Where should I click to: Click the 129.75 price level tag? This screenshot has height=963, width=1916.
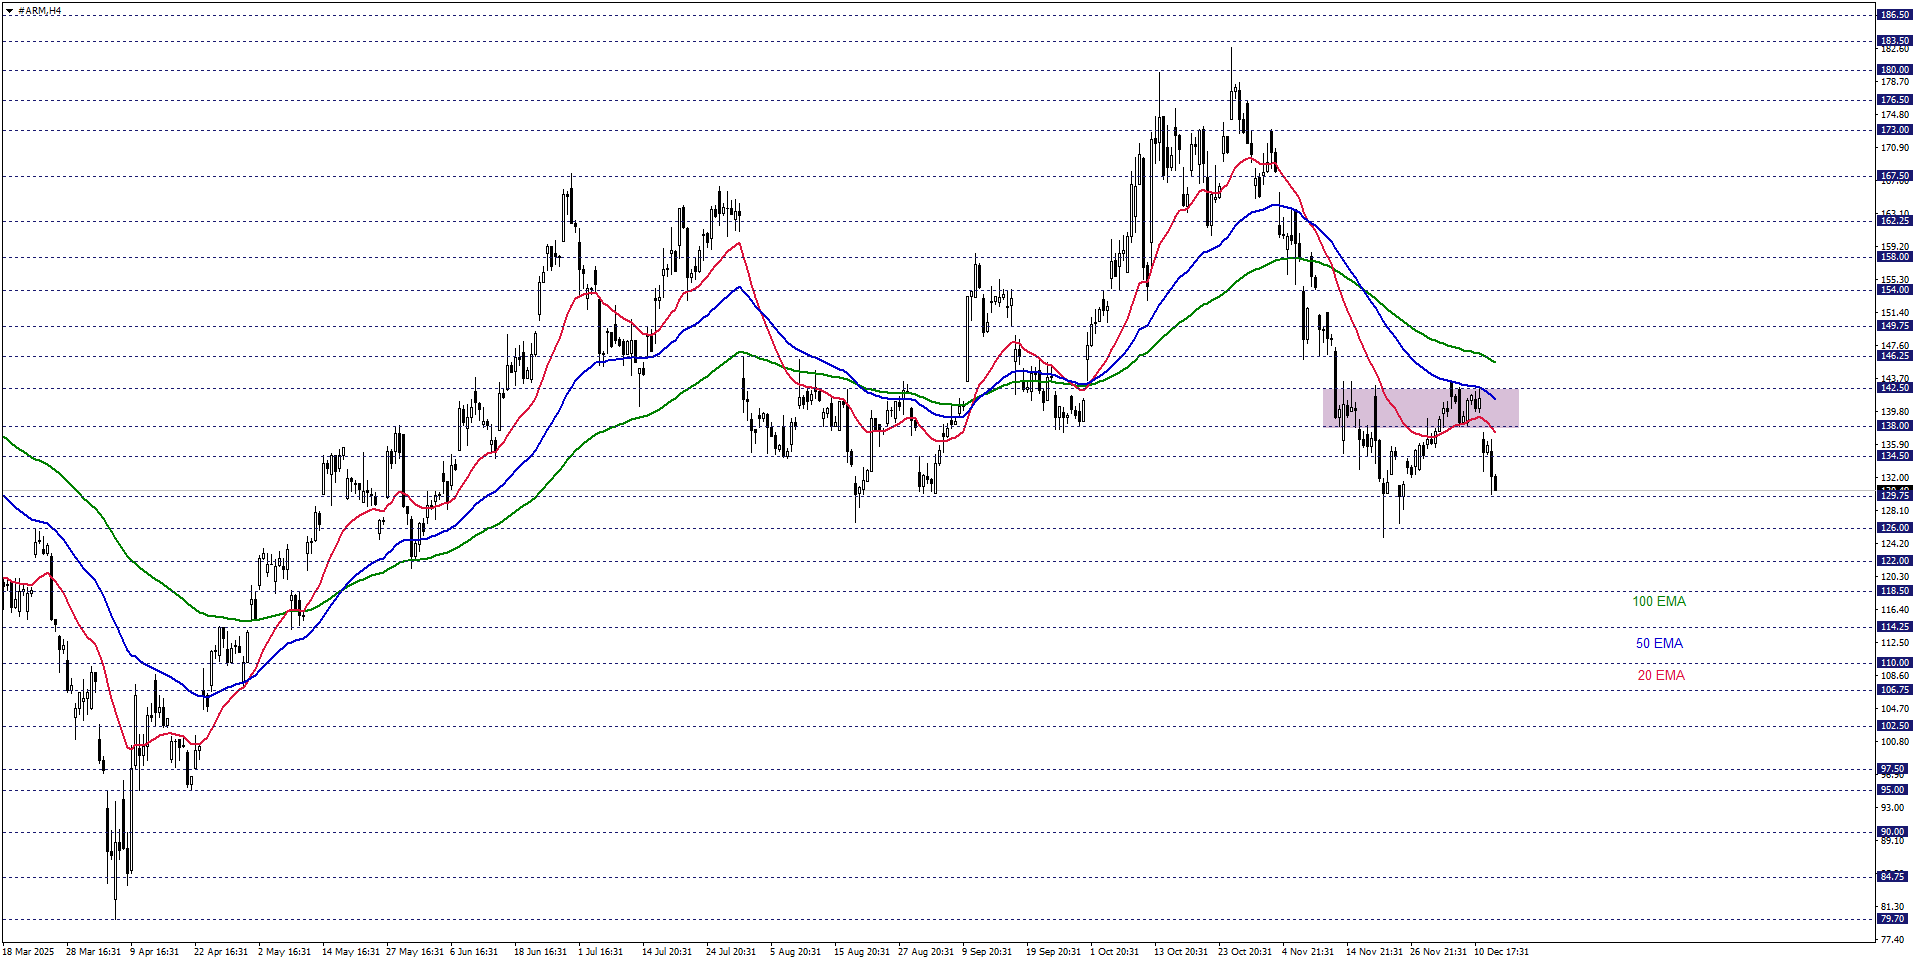click(1894, 495)
